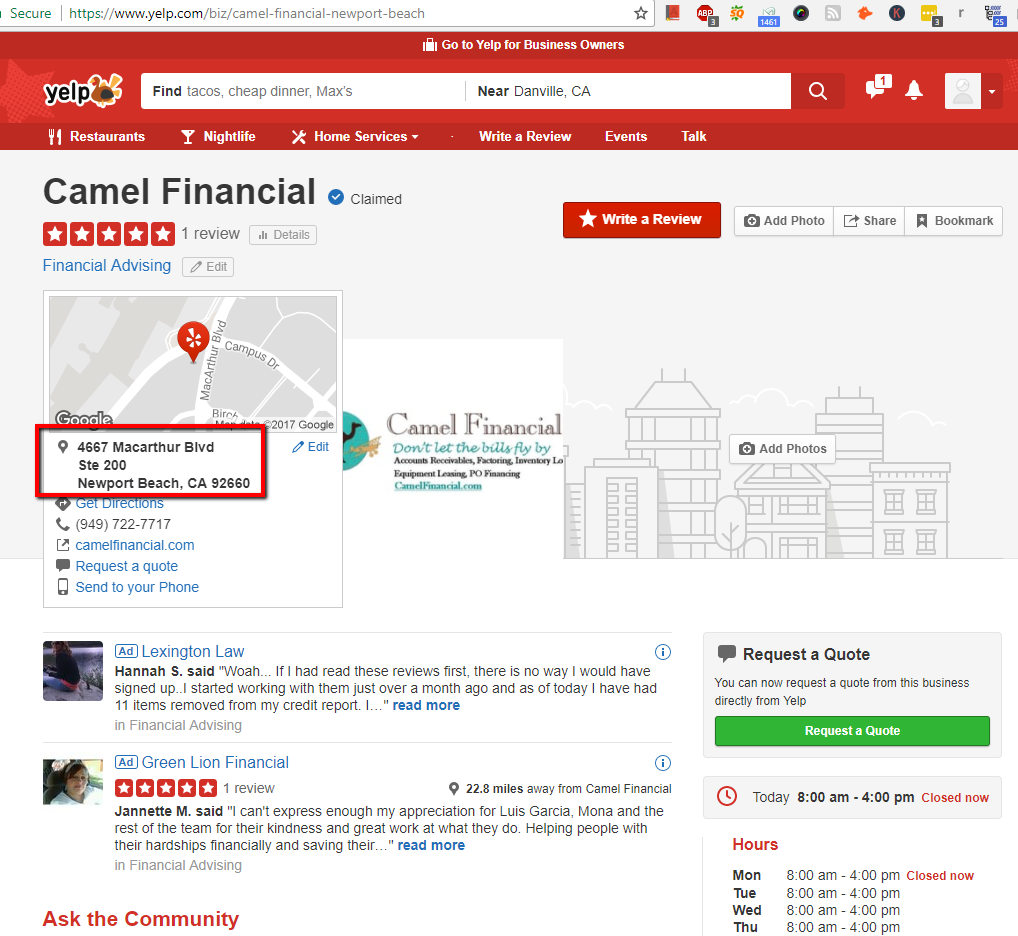Click the Add Photos button on banner
1018x936 pixels.
782,449
